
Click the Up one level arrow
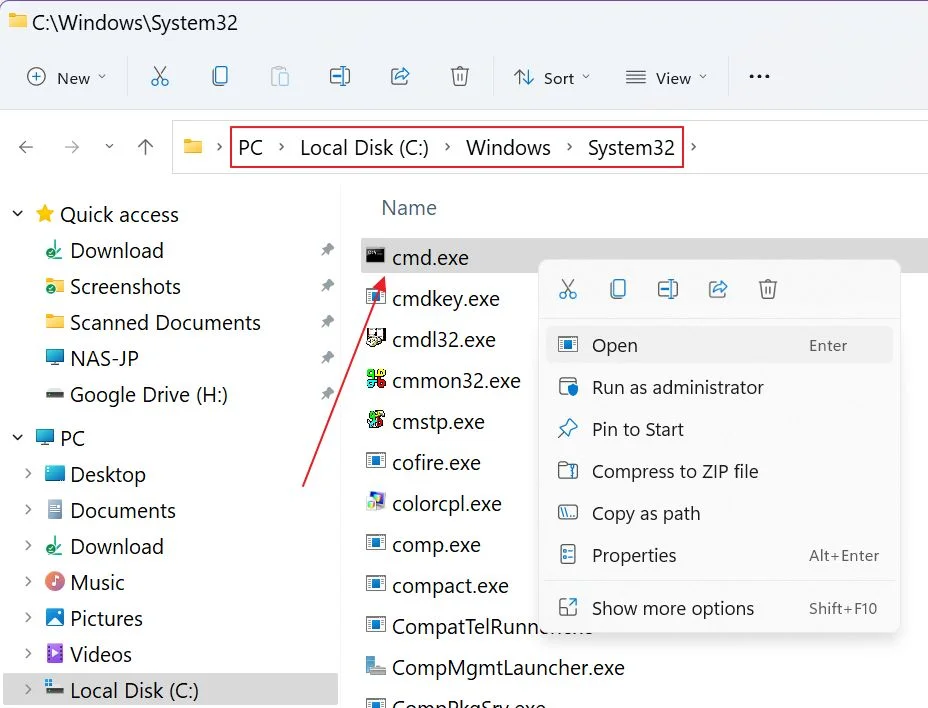pos(146,147)
